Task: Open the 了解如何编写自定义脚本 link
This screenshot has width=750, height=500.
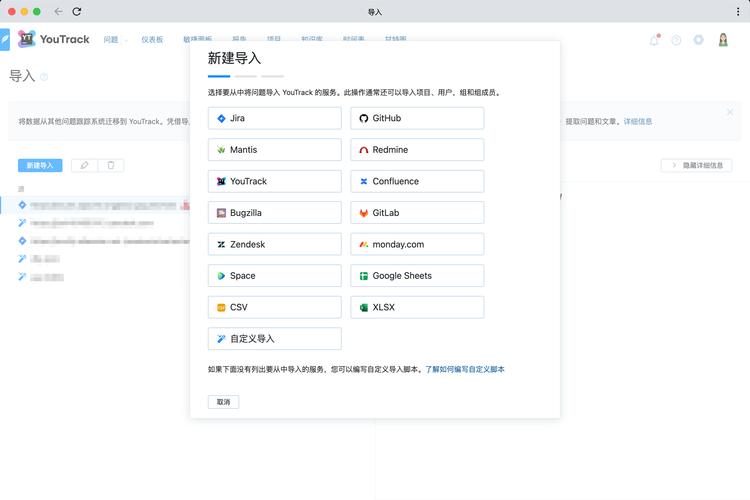Action: pyautogui.click(x=464, y=369)
